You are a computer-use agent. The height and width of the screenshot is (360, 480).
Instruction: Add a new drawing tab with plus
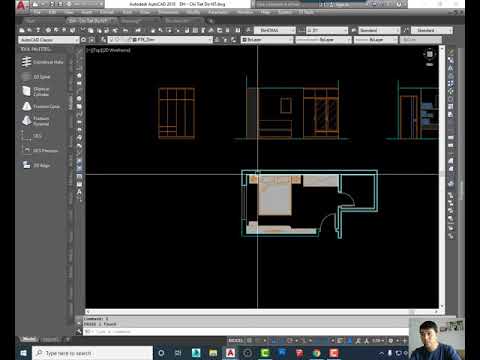210,21
